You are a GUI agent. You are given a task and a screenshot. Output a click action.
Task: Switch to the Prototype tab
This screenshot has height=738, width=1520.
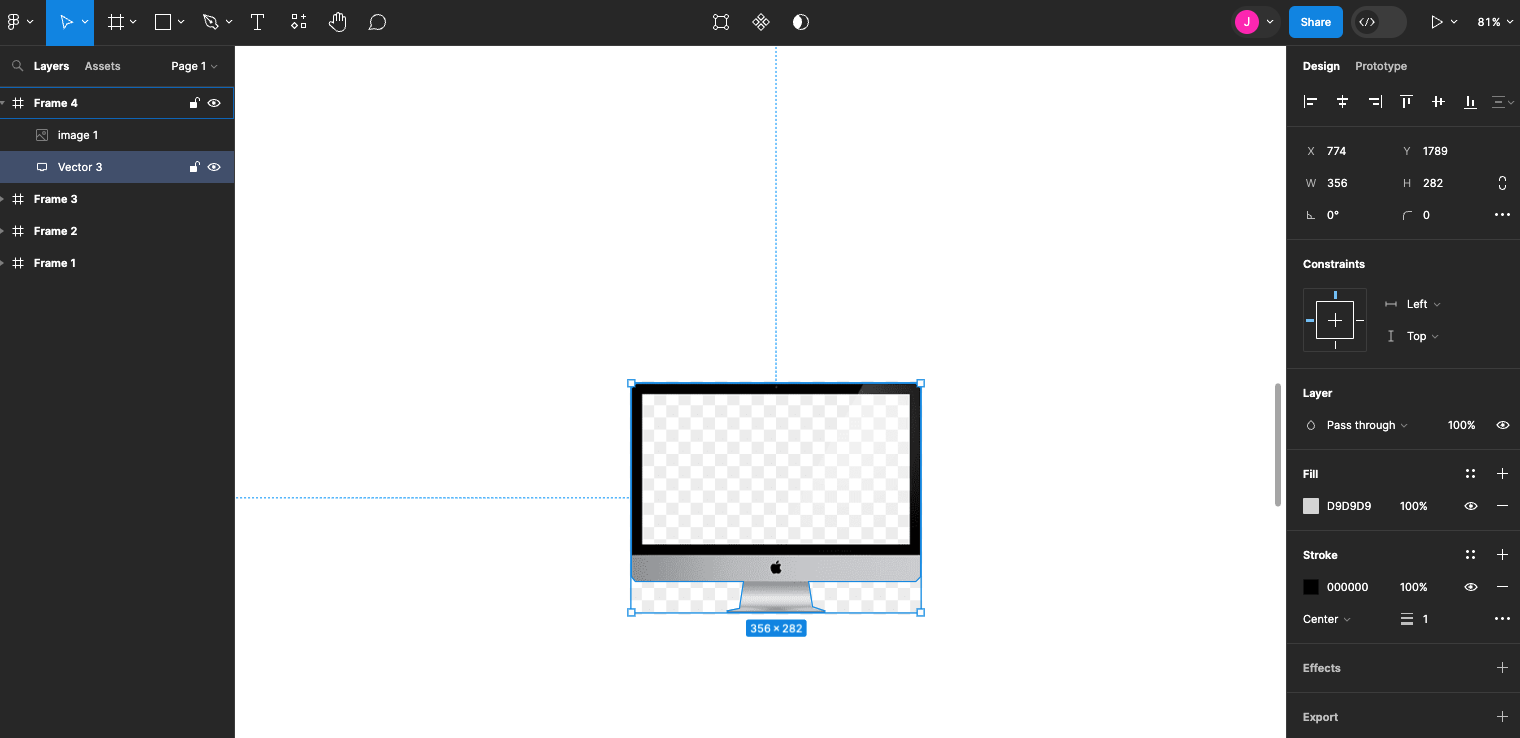[x=1381, y=66]
